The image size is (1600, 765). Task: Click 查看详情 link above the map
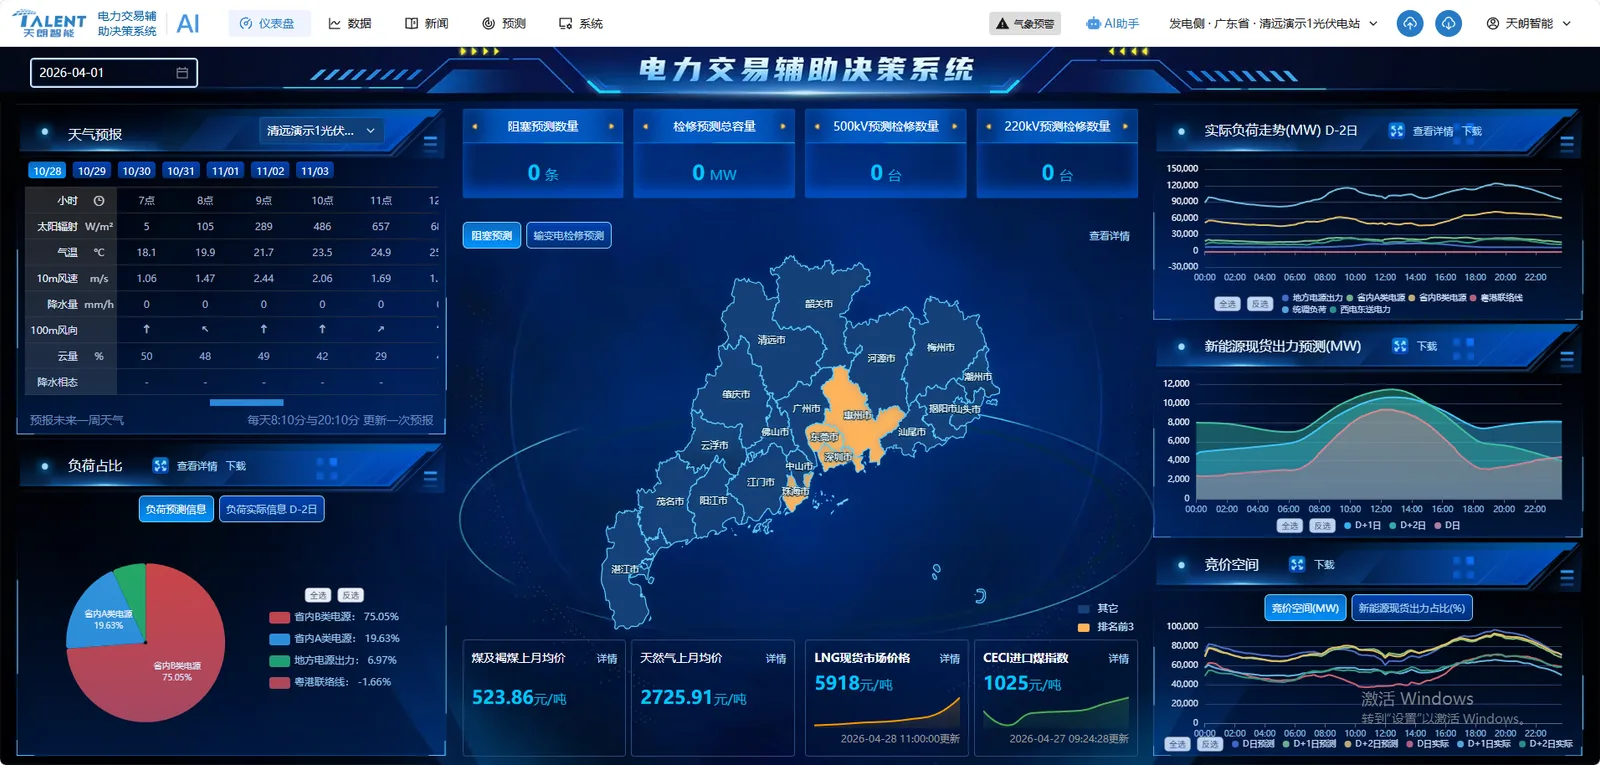1109,236
